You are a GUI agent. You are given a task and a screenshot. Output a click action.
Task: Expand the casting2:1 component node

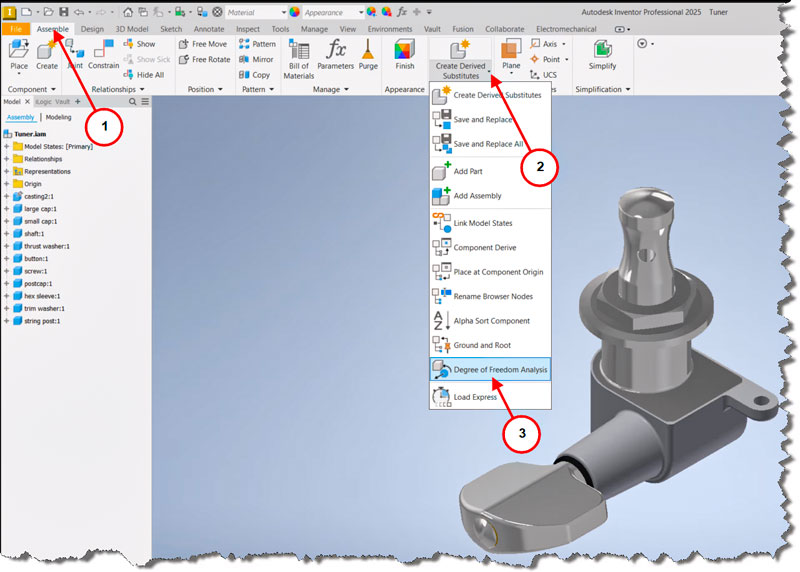(x=7, y=196)
